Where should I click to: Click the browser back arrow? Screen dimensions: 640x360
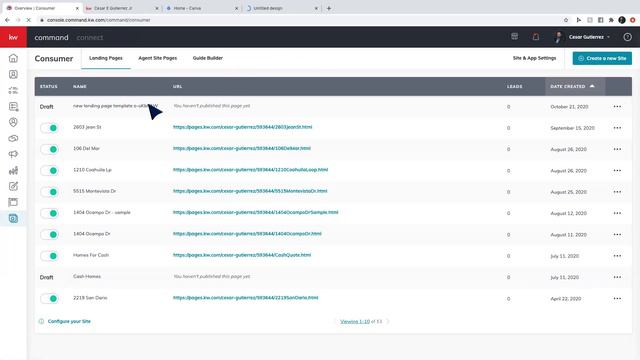[x=7, y=20]
